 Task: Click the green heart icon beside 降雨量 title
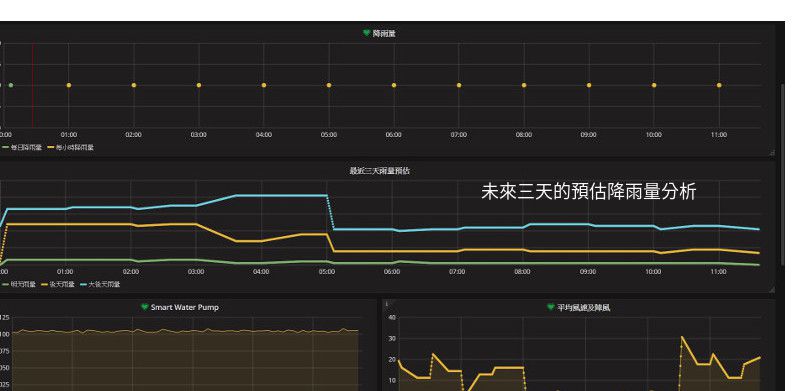[366, 33]
